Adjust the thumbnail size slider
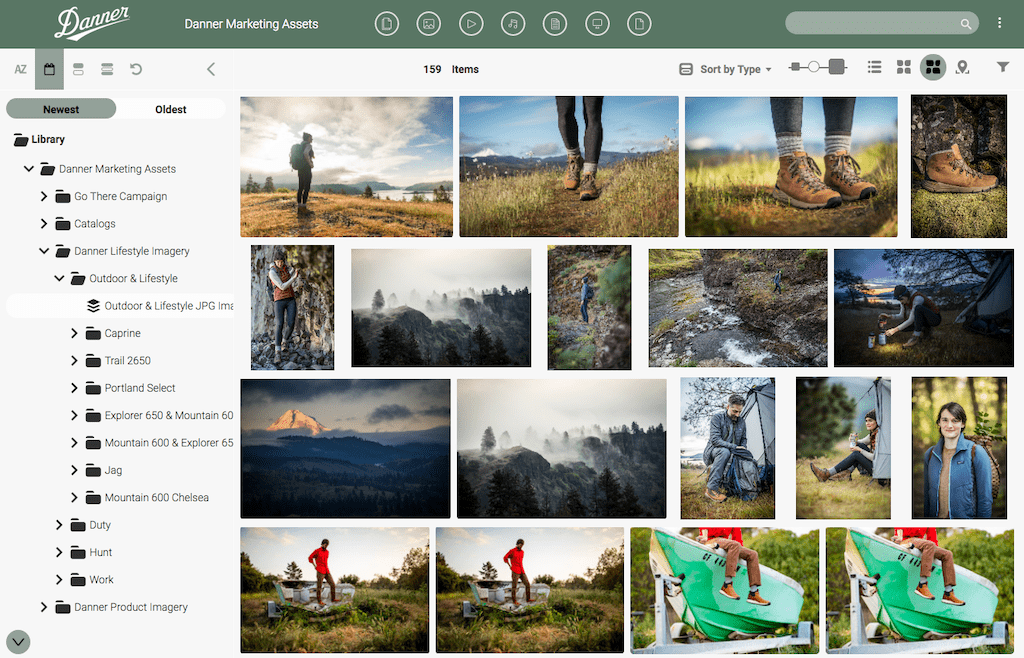Viewport: 1024px width, 658px height. point(816,67)
